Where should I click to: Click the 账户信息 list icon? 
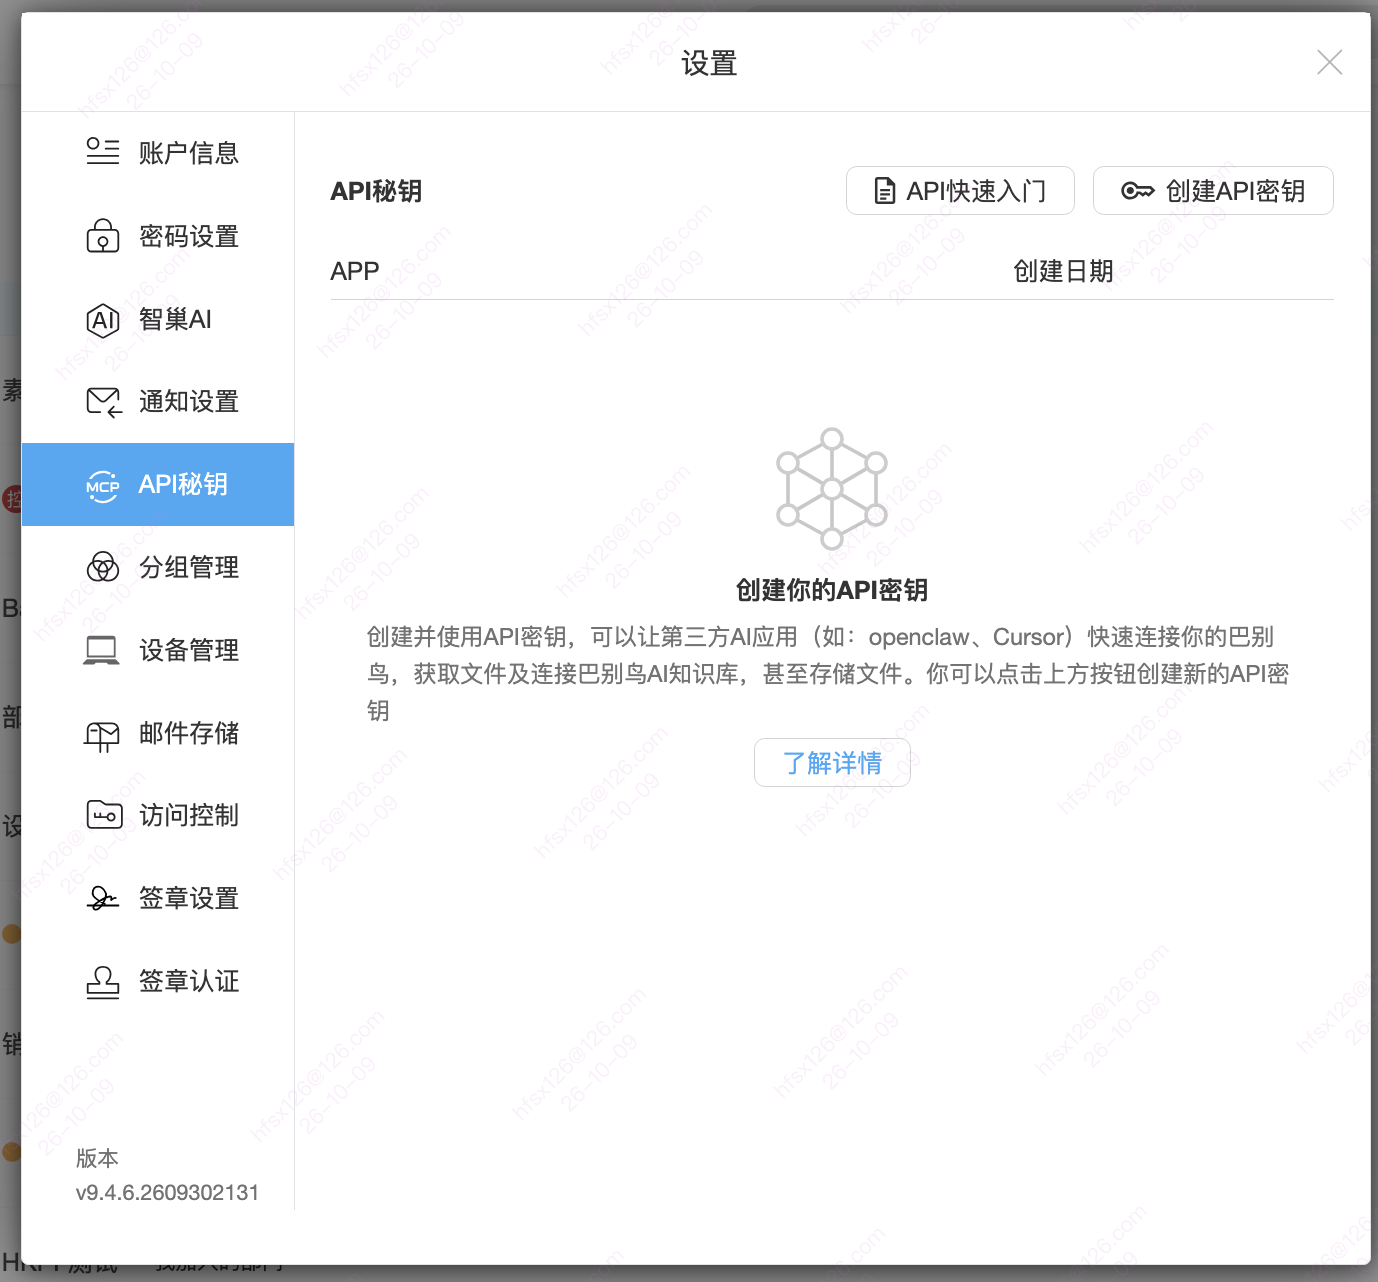coord(102,152)
